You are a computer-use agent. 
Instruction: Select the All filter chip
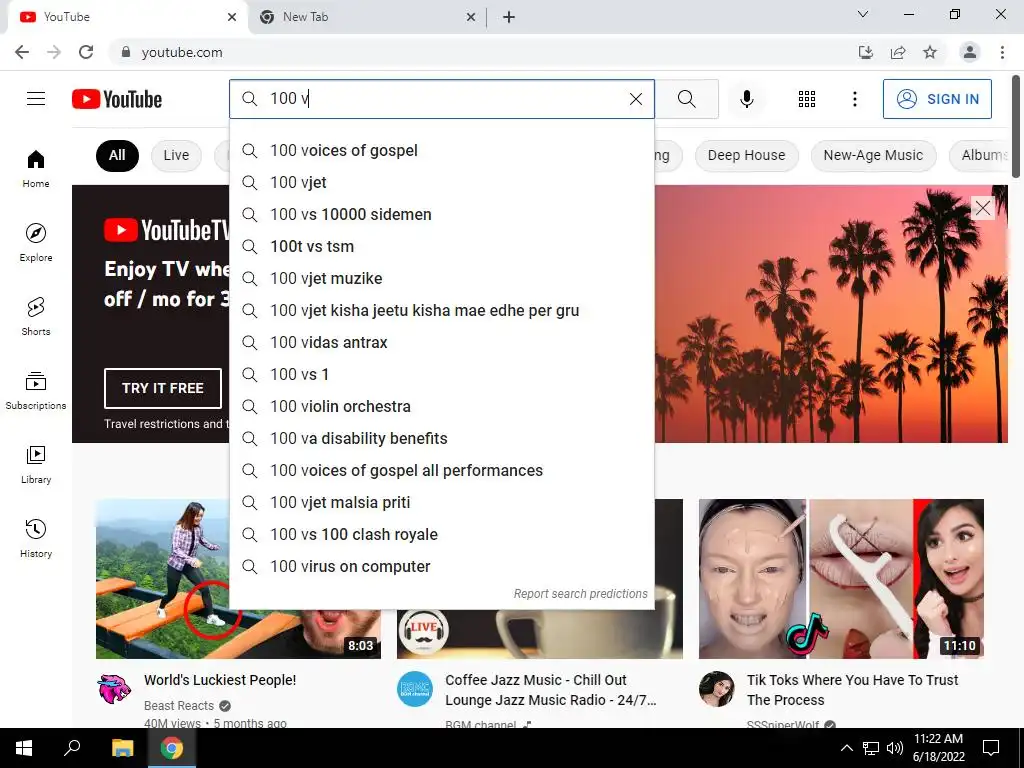pyautogui.click(x=117, y=155)
